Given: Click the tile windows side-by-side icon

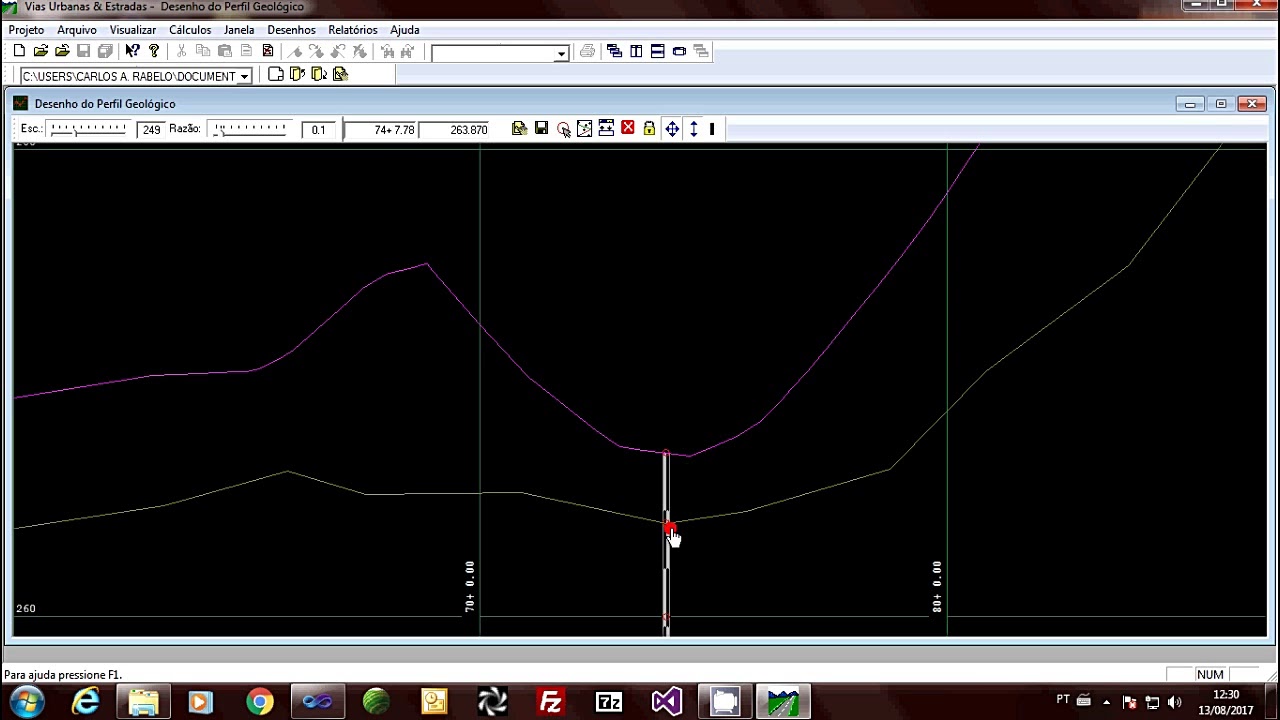Looking at the screenshot, I should pyautogui.click(x=636, y=51).
